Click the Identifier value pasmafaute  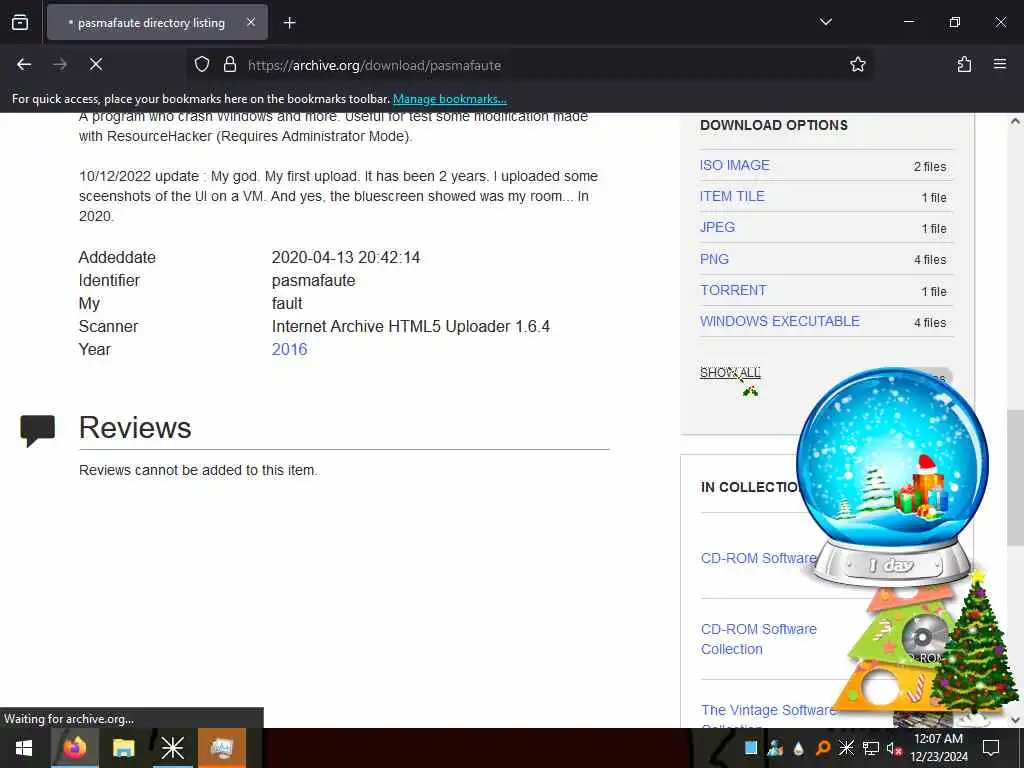pos(313,281)
